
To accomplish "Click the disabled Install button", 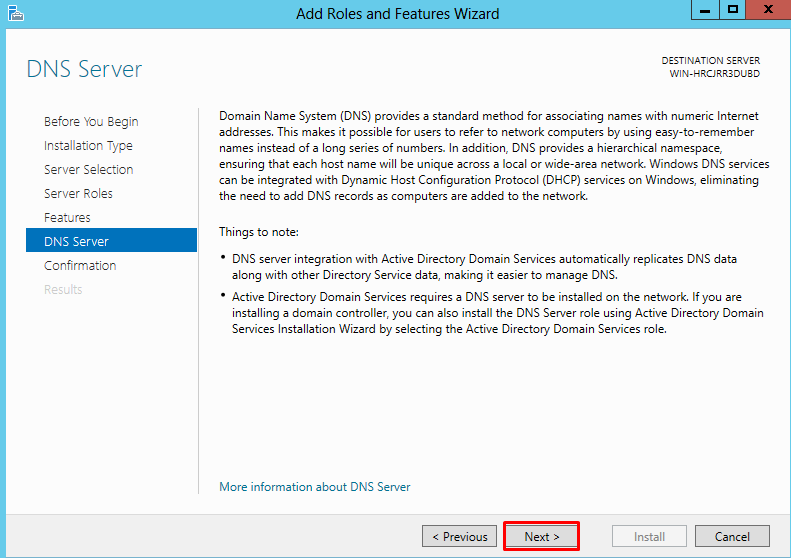I will point(649,536).
